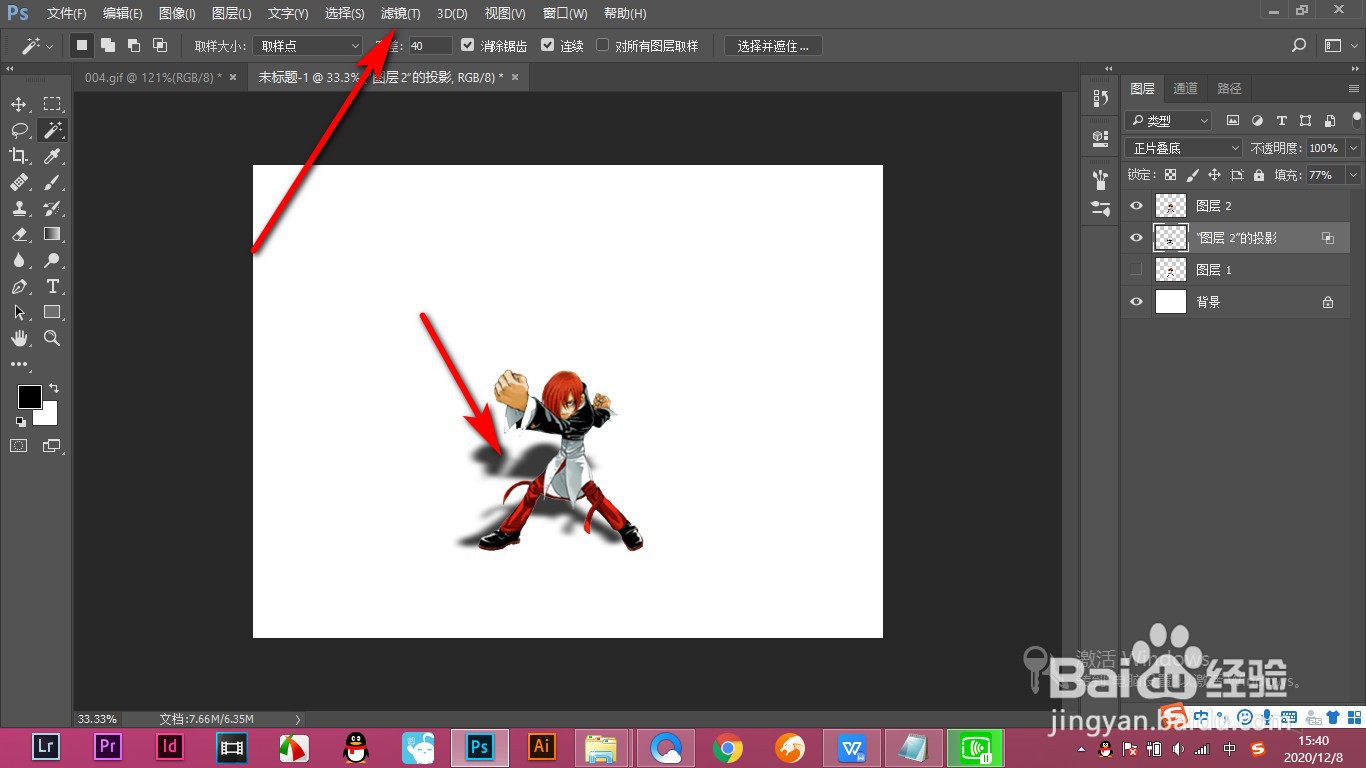
Task: Select the Eraser tool
Action: pyautogui.click(x=19, y=234)
